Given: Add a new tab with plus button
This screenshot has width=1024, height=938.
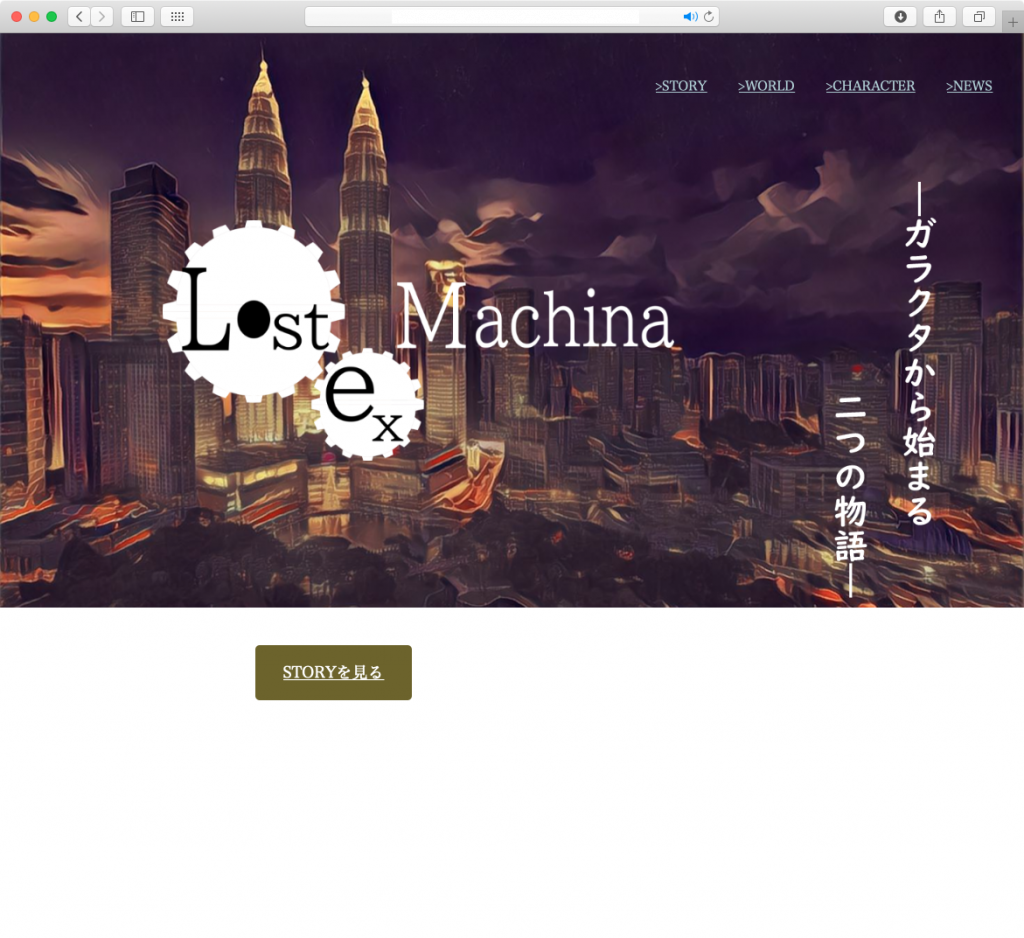Looking at the screenshot, I should pos(1013,22).
